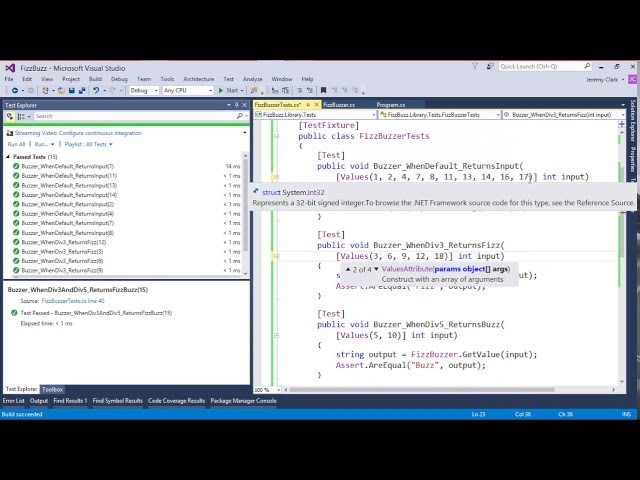
Task: Open the Error List tab
Action: [x=13, y=401]
